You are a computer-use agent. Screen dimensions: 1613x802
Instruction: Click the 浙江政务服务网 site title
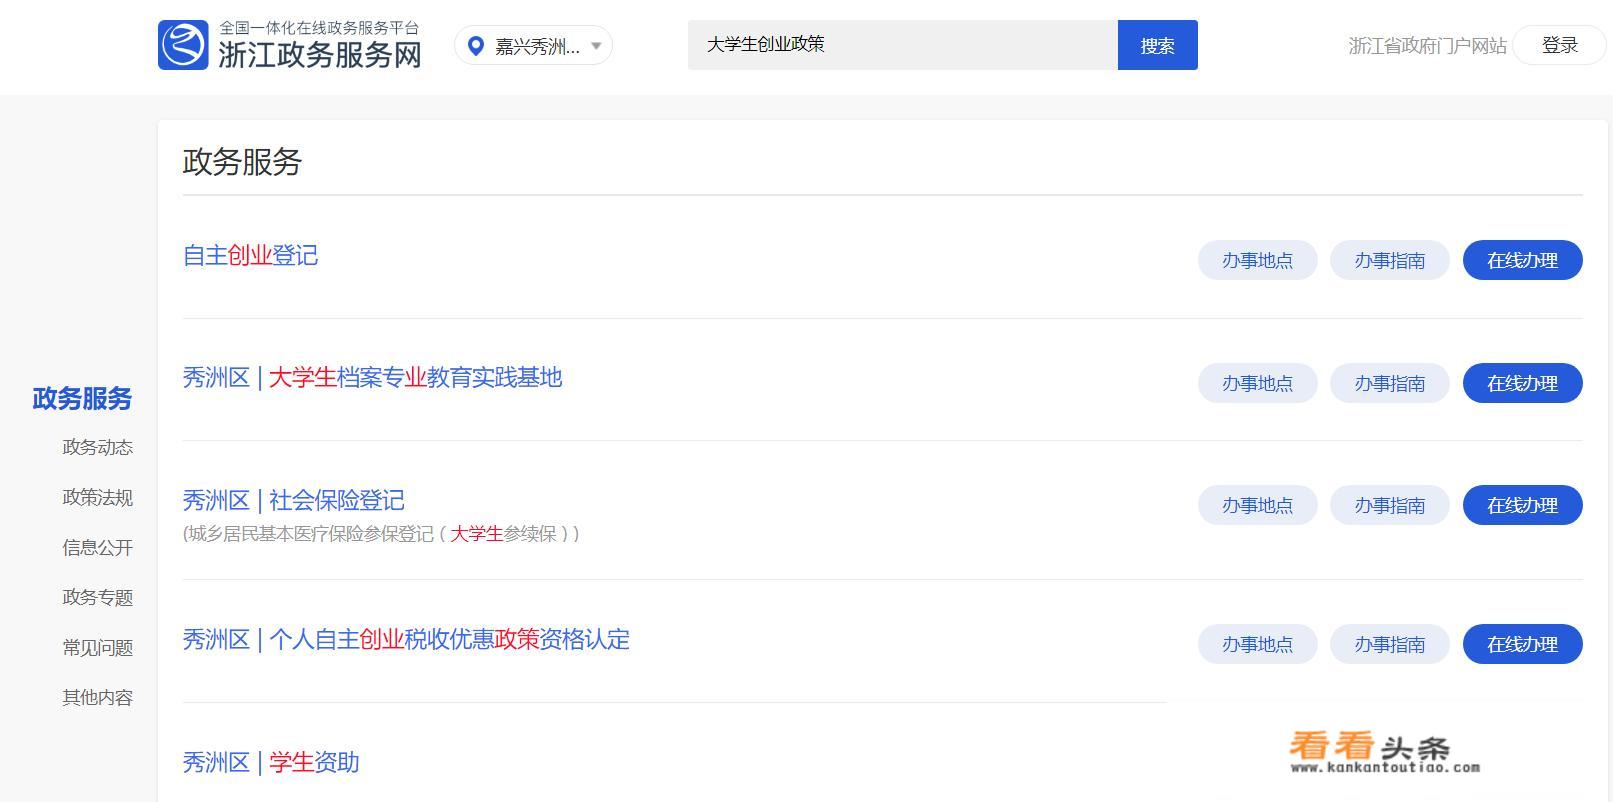pyautogui.click(x=320, y=55)
